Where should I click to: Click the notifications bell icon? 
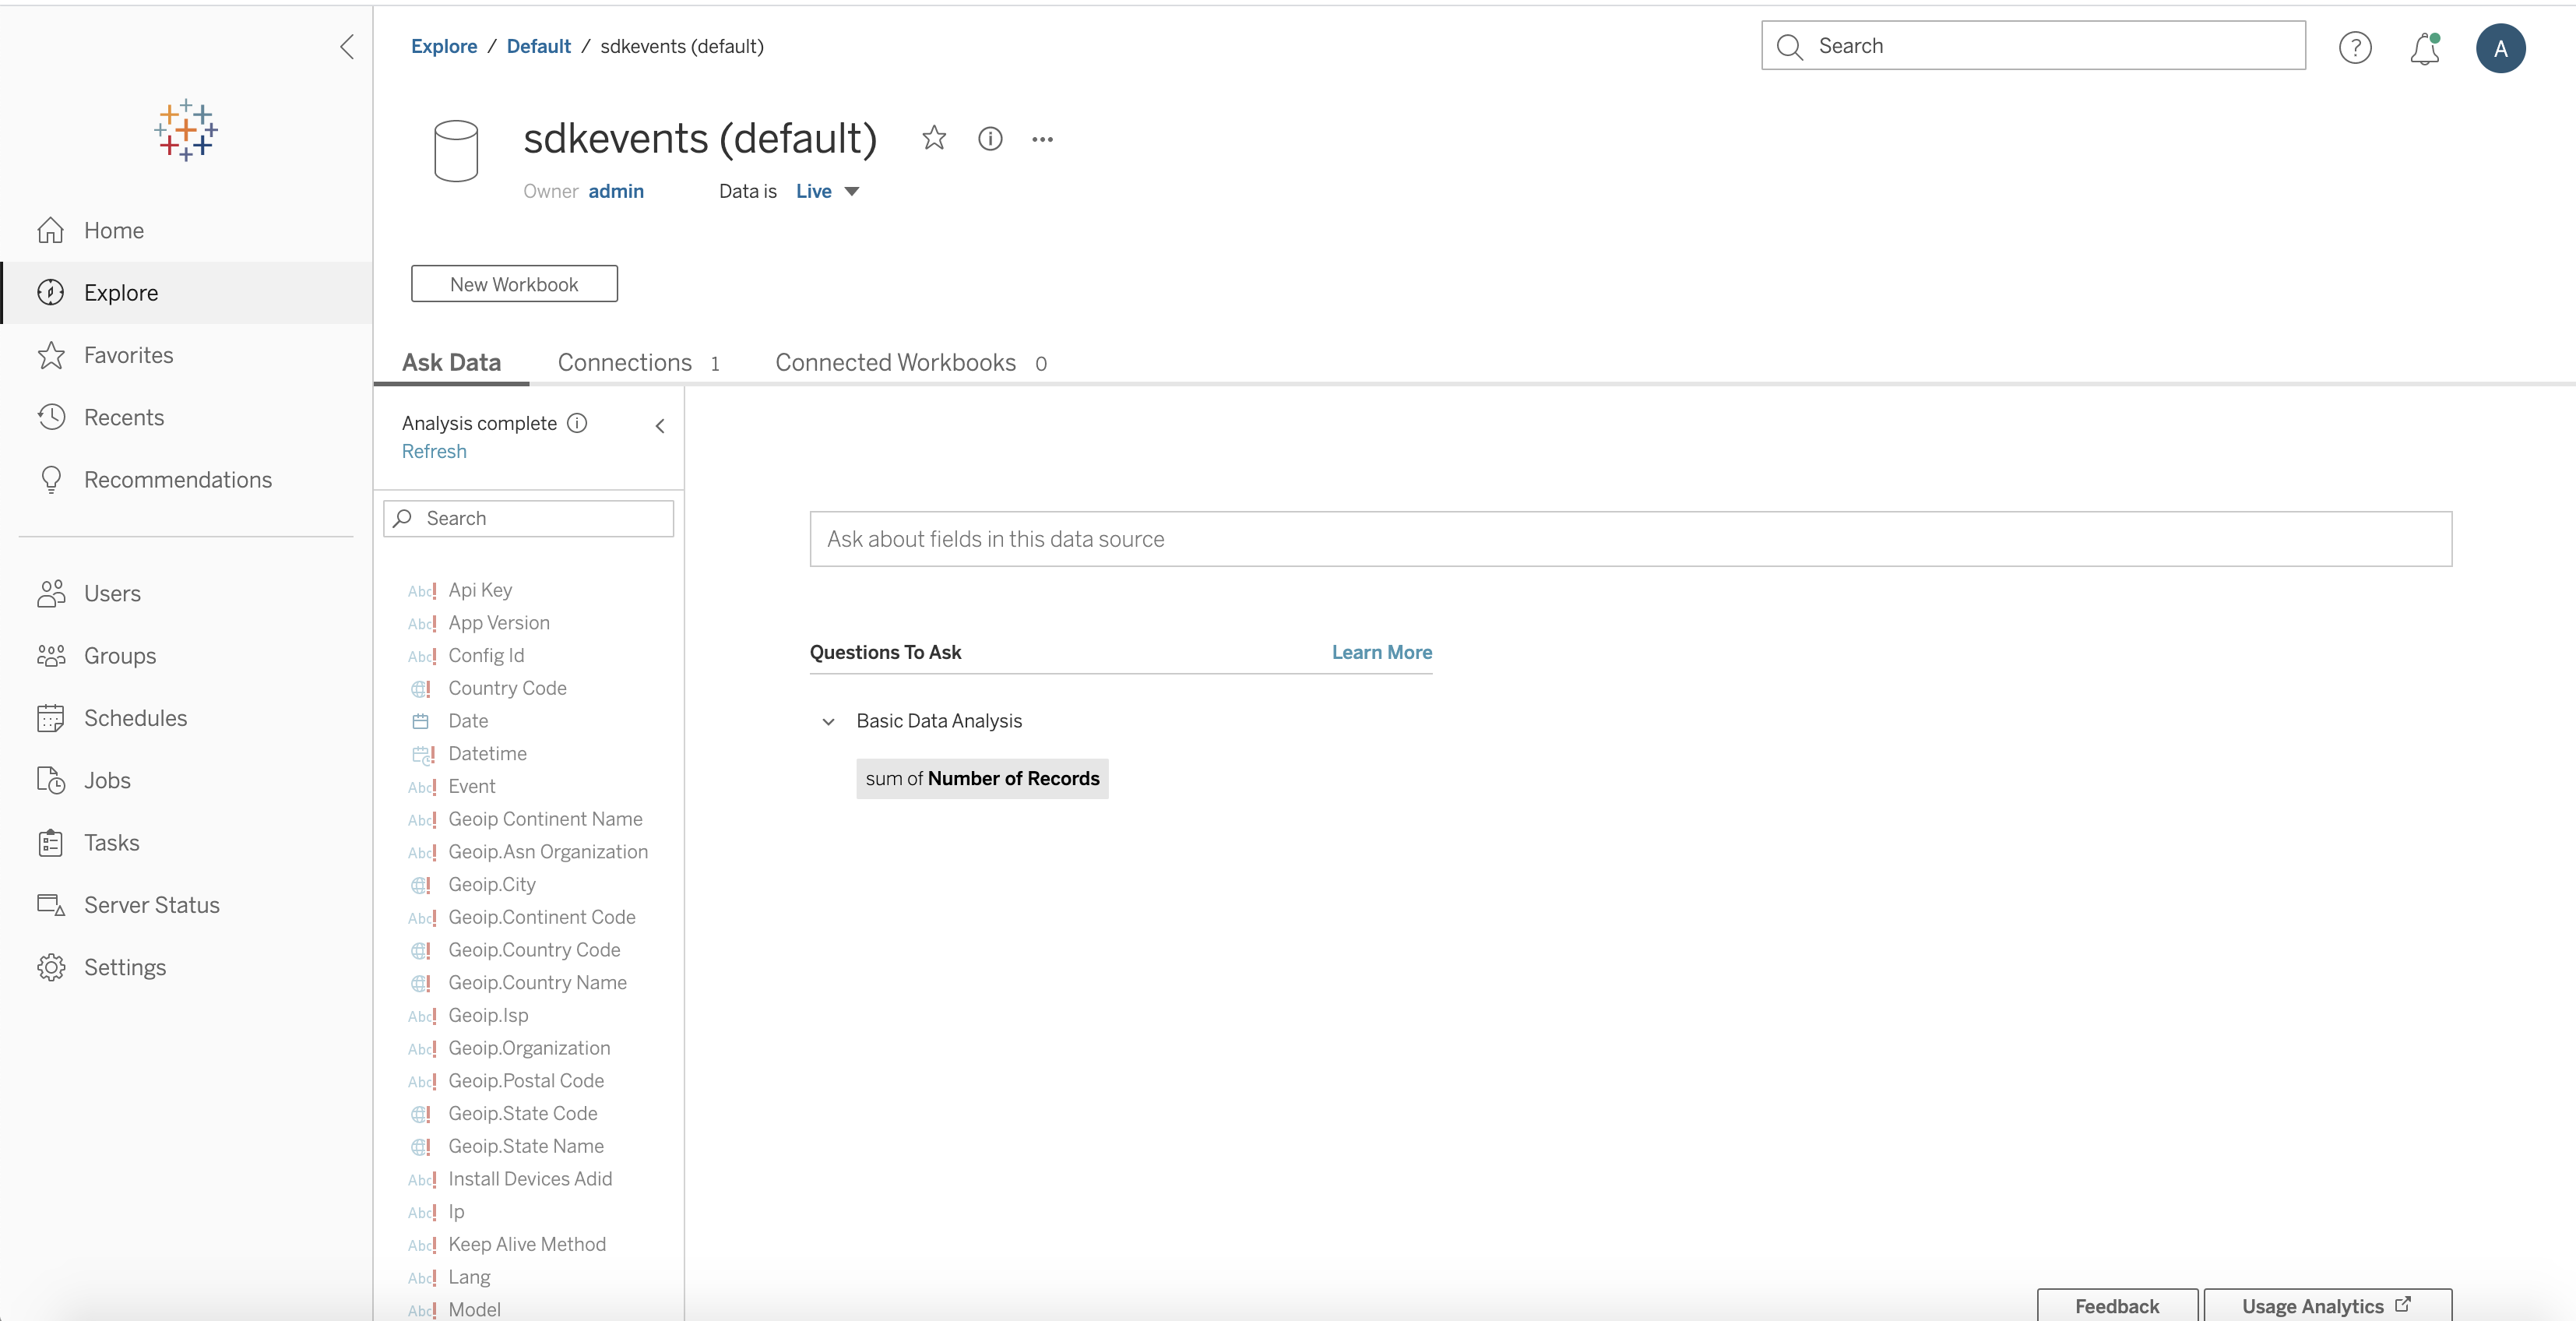pos(2424,48)
